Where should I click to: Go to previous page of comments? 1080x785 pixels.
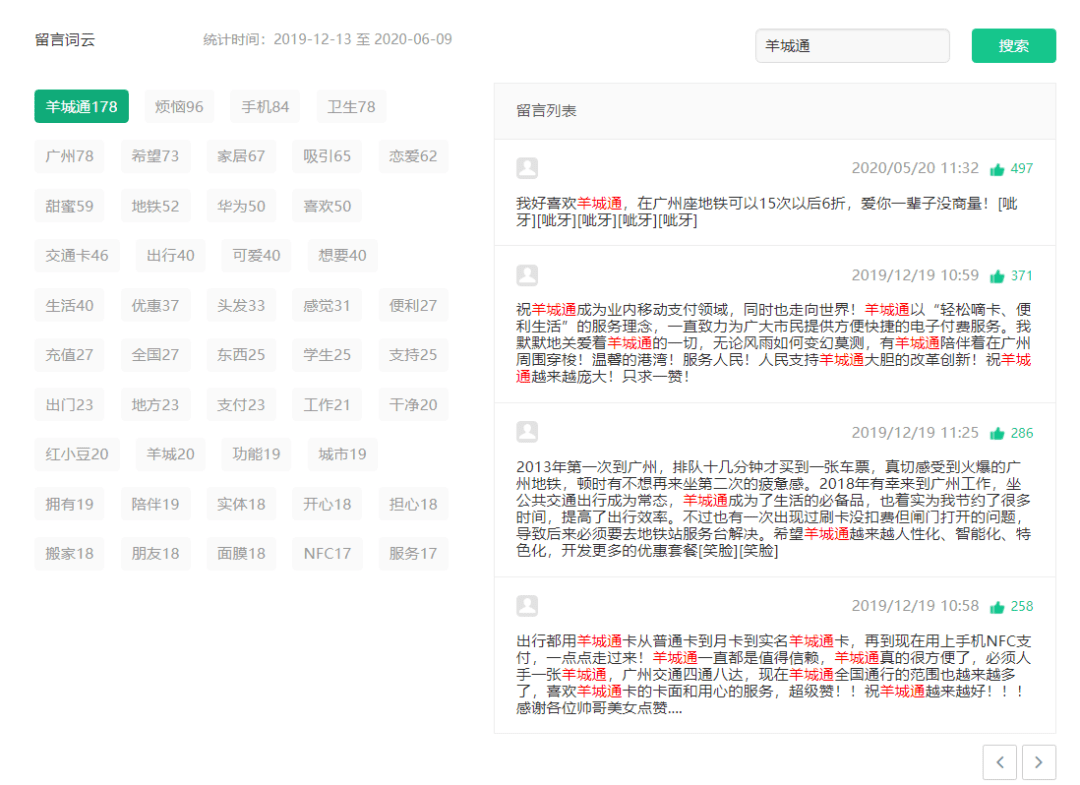(1000, 762)
